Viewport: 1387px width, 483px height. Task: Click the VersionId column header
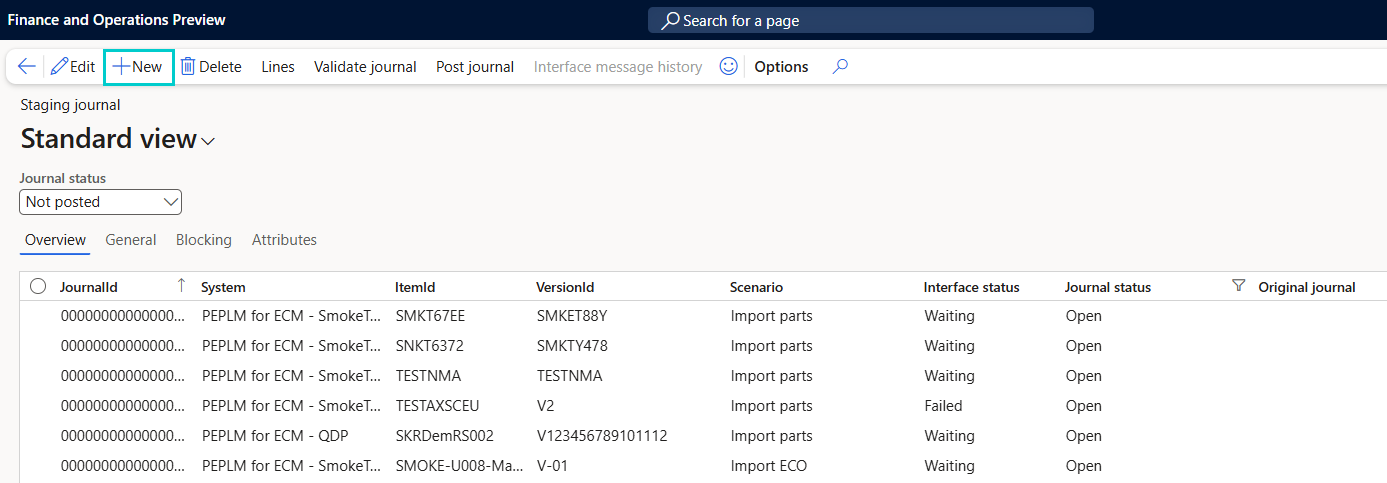tap(565, 287)
